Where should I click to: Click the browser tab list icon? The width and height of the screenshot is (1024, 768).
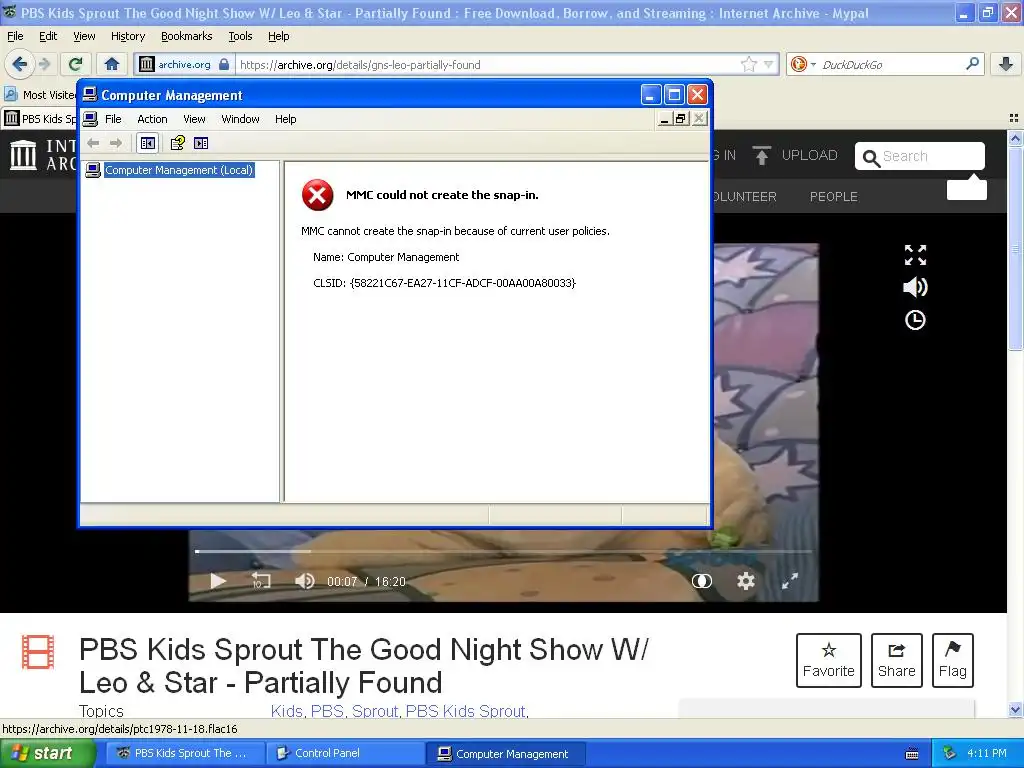pos(1014,118)
